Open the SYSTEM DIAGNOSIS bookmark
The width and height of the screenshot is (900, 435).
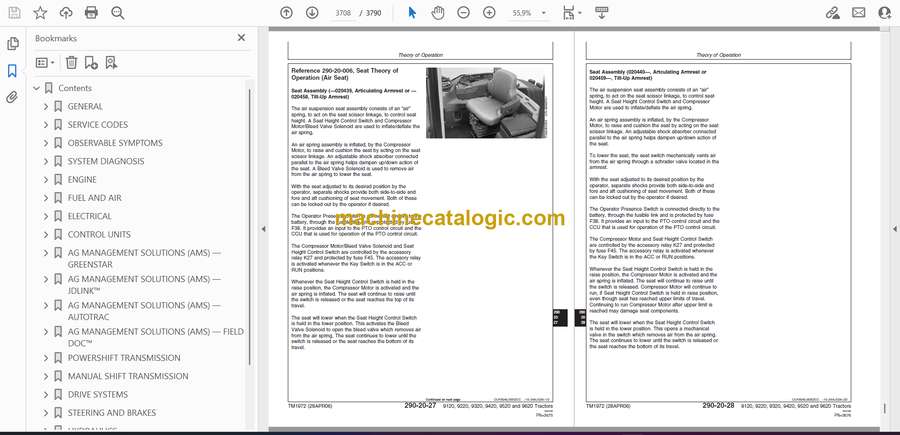click(106, 161)
